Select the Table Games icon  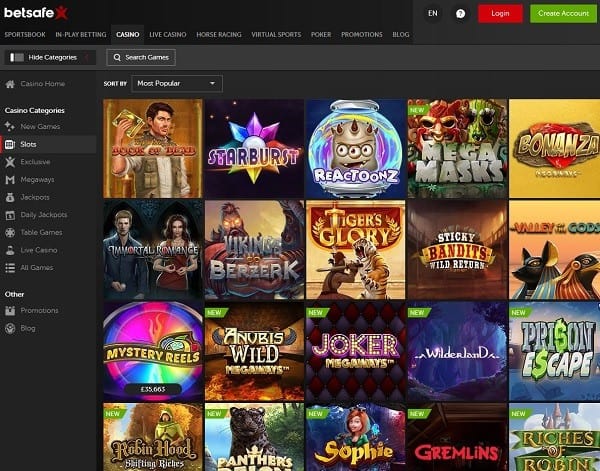click(10, 233)
